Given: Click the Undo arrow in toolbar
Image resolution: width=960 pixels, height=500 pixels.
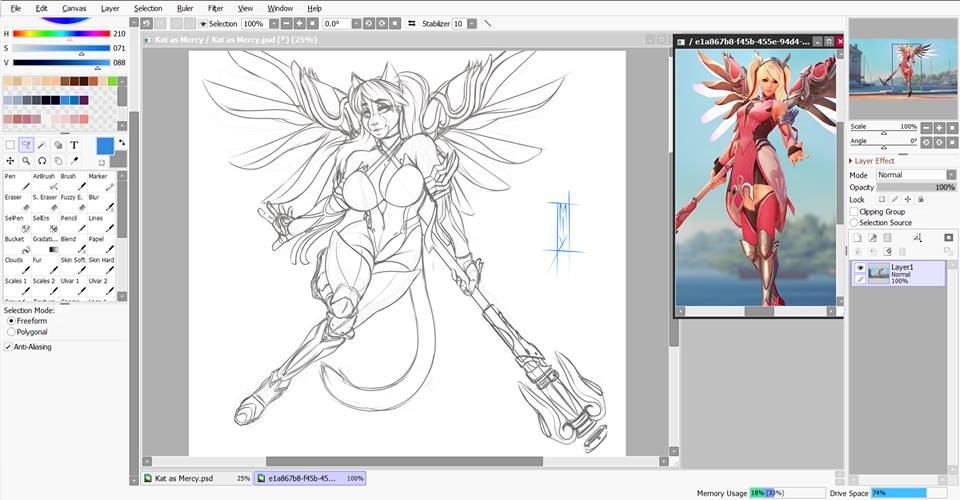Looking at the screenshot, I should click(147, 23).
